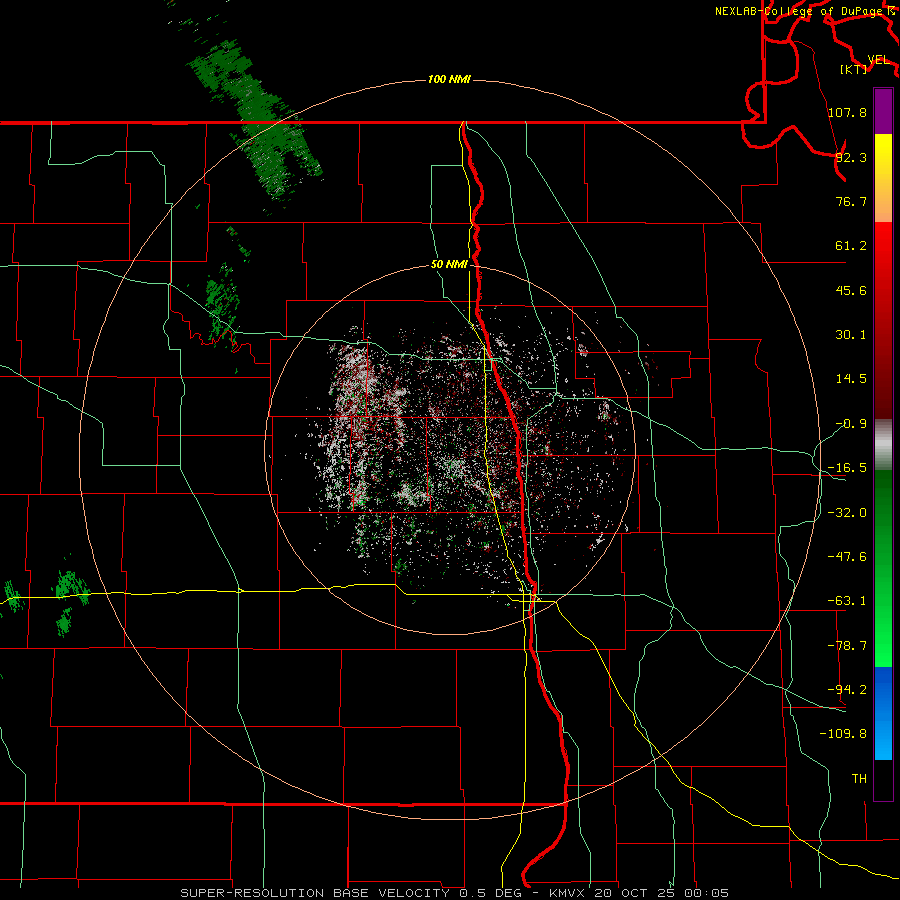Click the VEL legend title
The image size is (900, 900).
coord(879,60)
